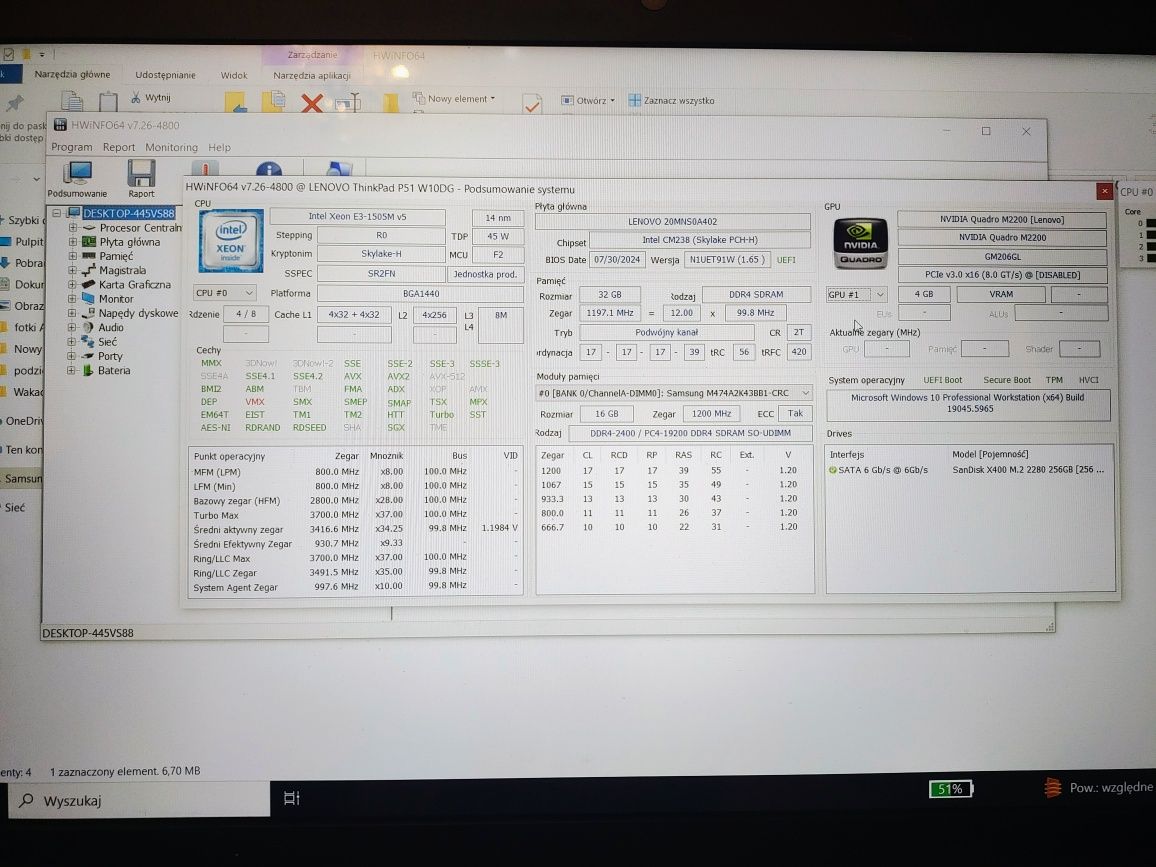The width and height of the screenshot is (1156, 867).
Task: Click the Nowy element button in Explorer
Action: point(453,98)
